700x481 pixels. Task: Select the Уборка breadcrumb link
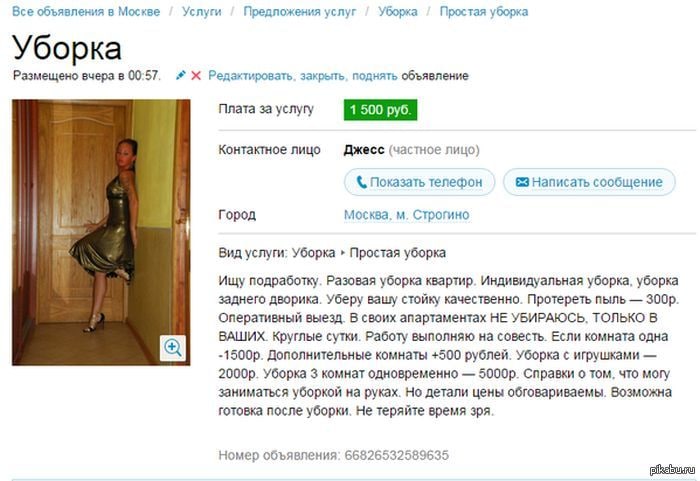click(398, 12)
